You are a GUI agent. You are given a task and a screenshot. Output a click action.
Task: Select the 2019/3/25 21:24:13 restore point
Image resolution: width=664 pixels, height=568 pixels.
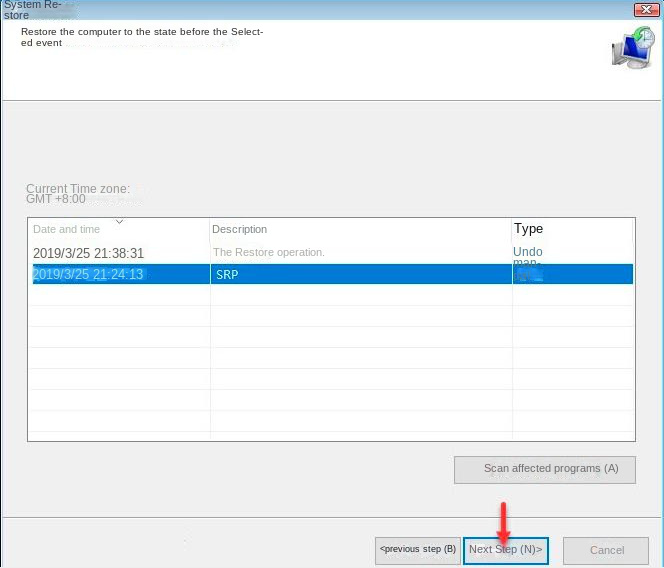click(89, 274)
